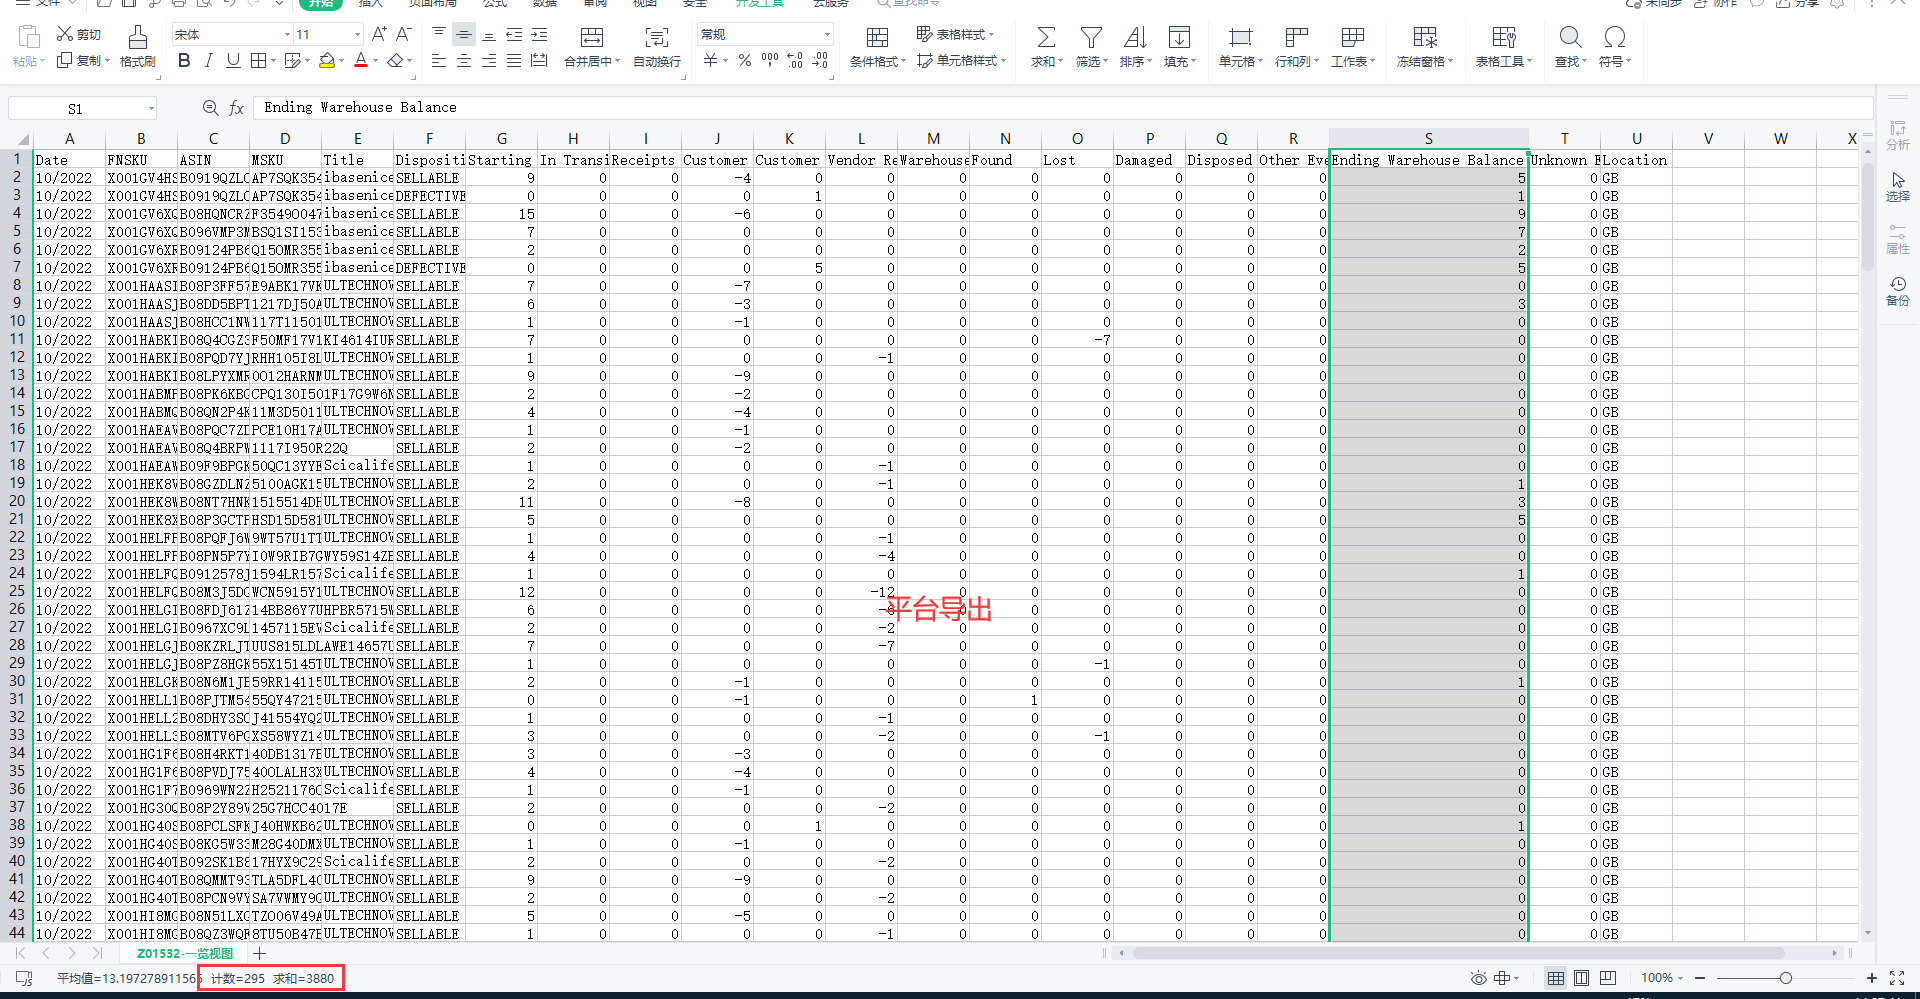Click the Symbol (符号) omega icon
The width and height of the screenshot is (1920, 999).
pos(1614,38)
